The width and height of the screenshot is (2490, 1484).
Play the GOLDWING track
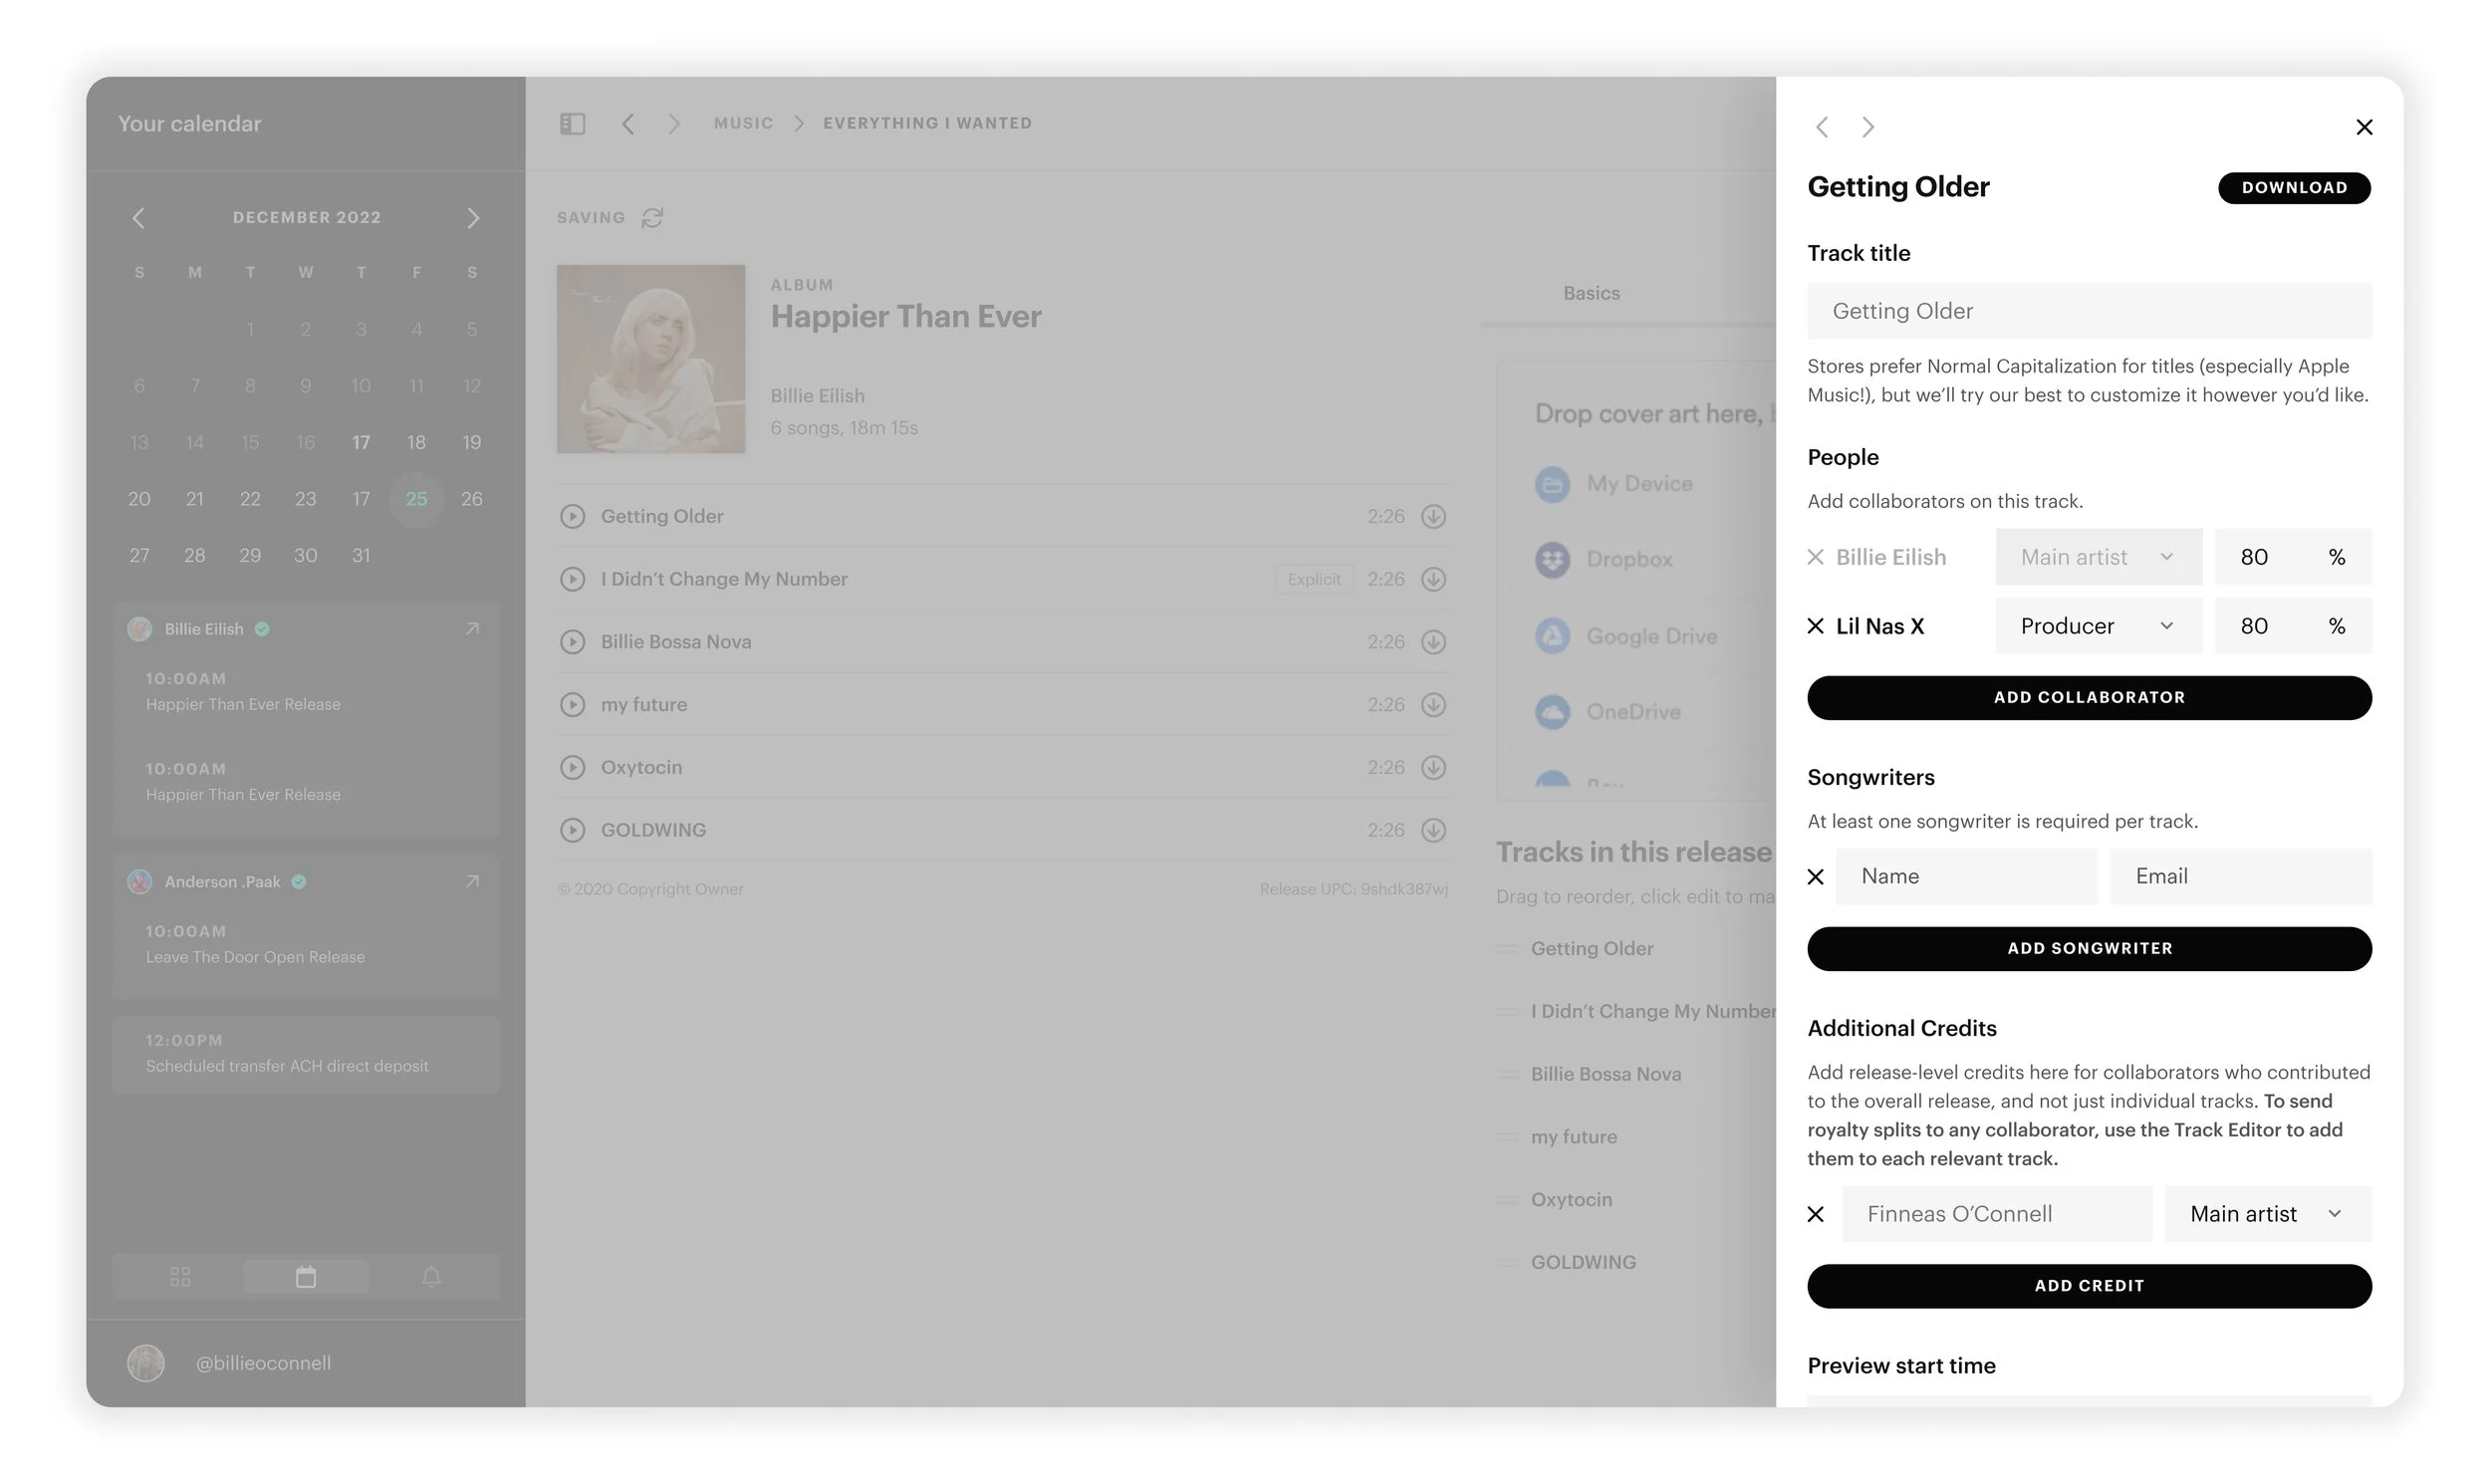point(572,830)
